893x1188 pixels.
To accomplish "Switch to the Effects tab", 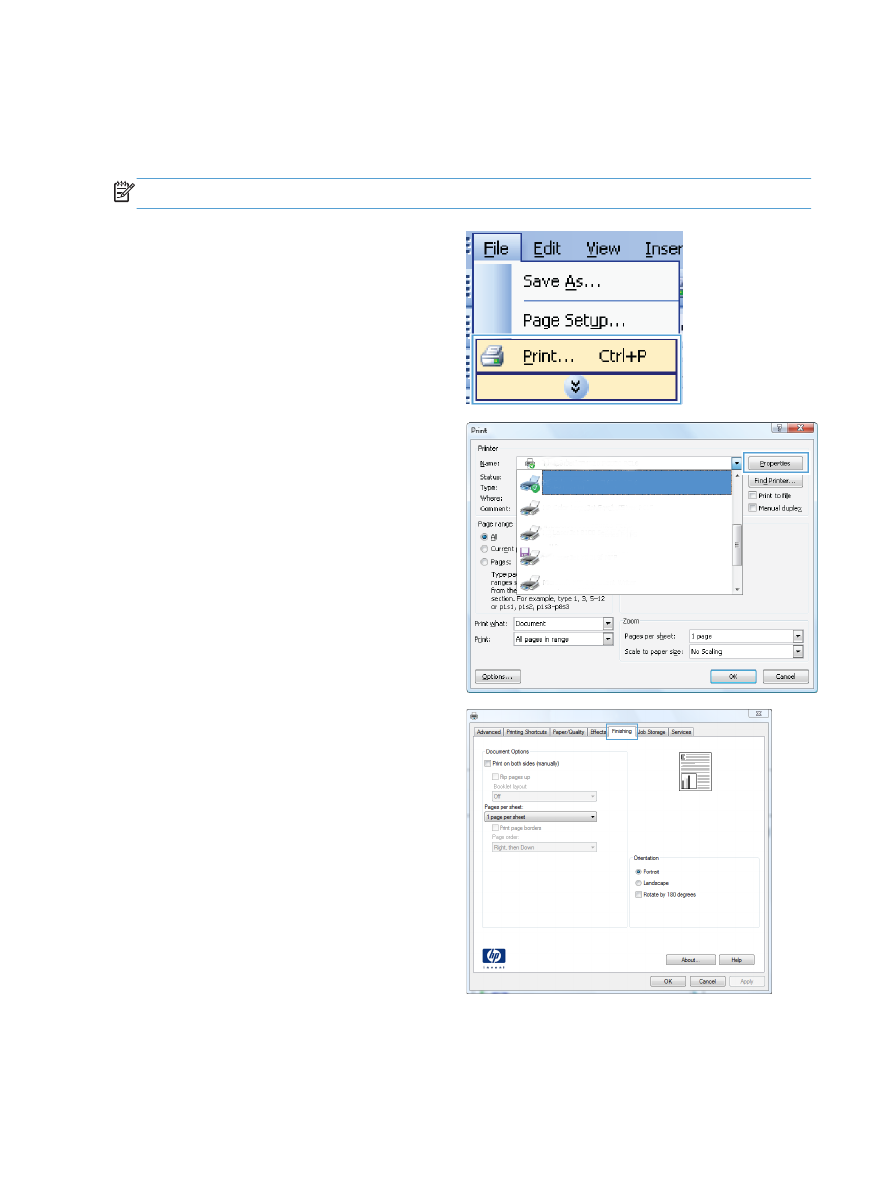I will tap(598, 732).
